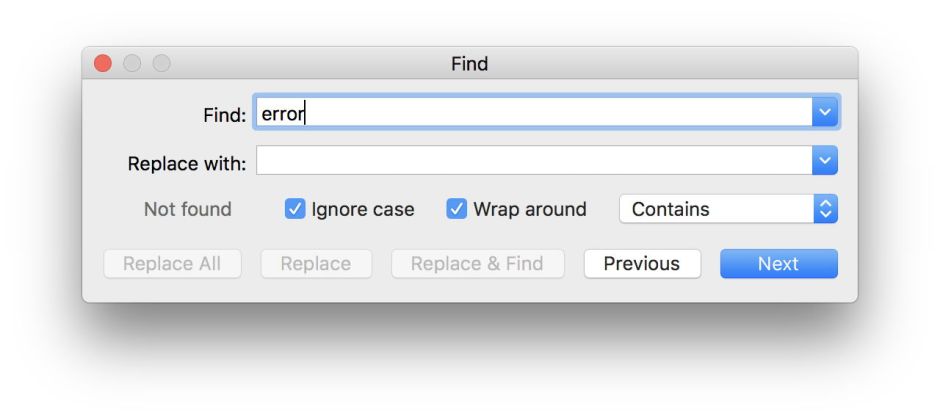Uncheck the Wrap around checkbox
The width and height of the screenshot is (940, 420).
pos(457,210)
